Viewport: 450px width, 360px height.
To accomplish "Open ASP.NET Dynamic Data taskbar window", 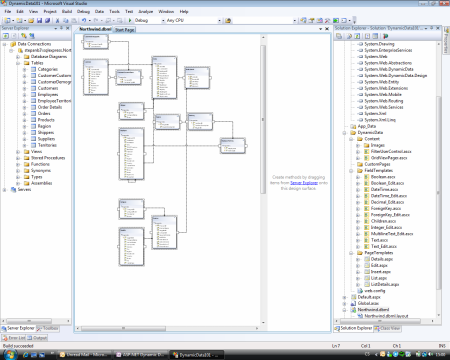I will (x=140, y=355).
